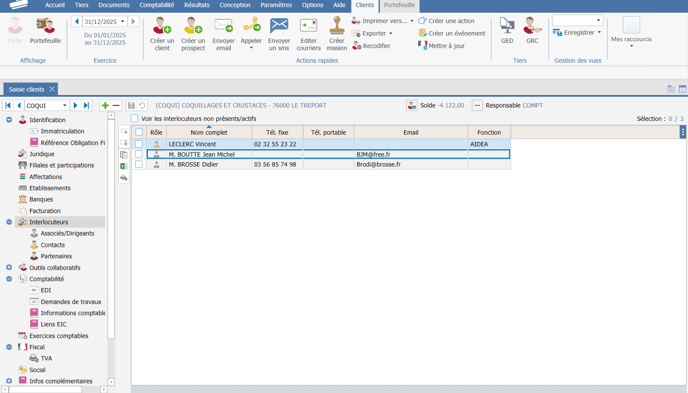The width and height of the screenshot is (688, 393).
Task: Check the LECLERC Vincent row checkbox
Action: pyautogui.click(x=139, y=144)
